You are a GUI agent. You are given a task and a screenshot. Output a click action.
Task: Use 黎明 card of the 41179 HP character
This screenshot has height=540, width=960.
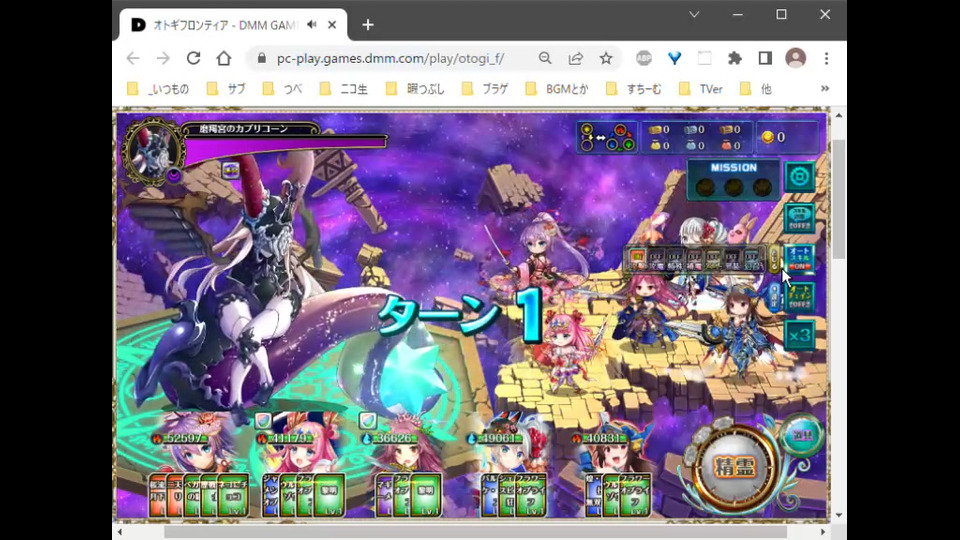coord(329,495)
